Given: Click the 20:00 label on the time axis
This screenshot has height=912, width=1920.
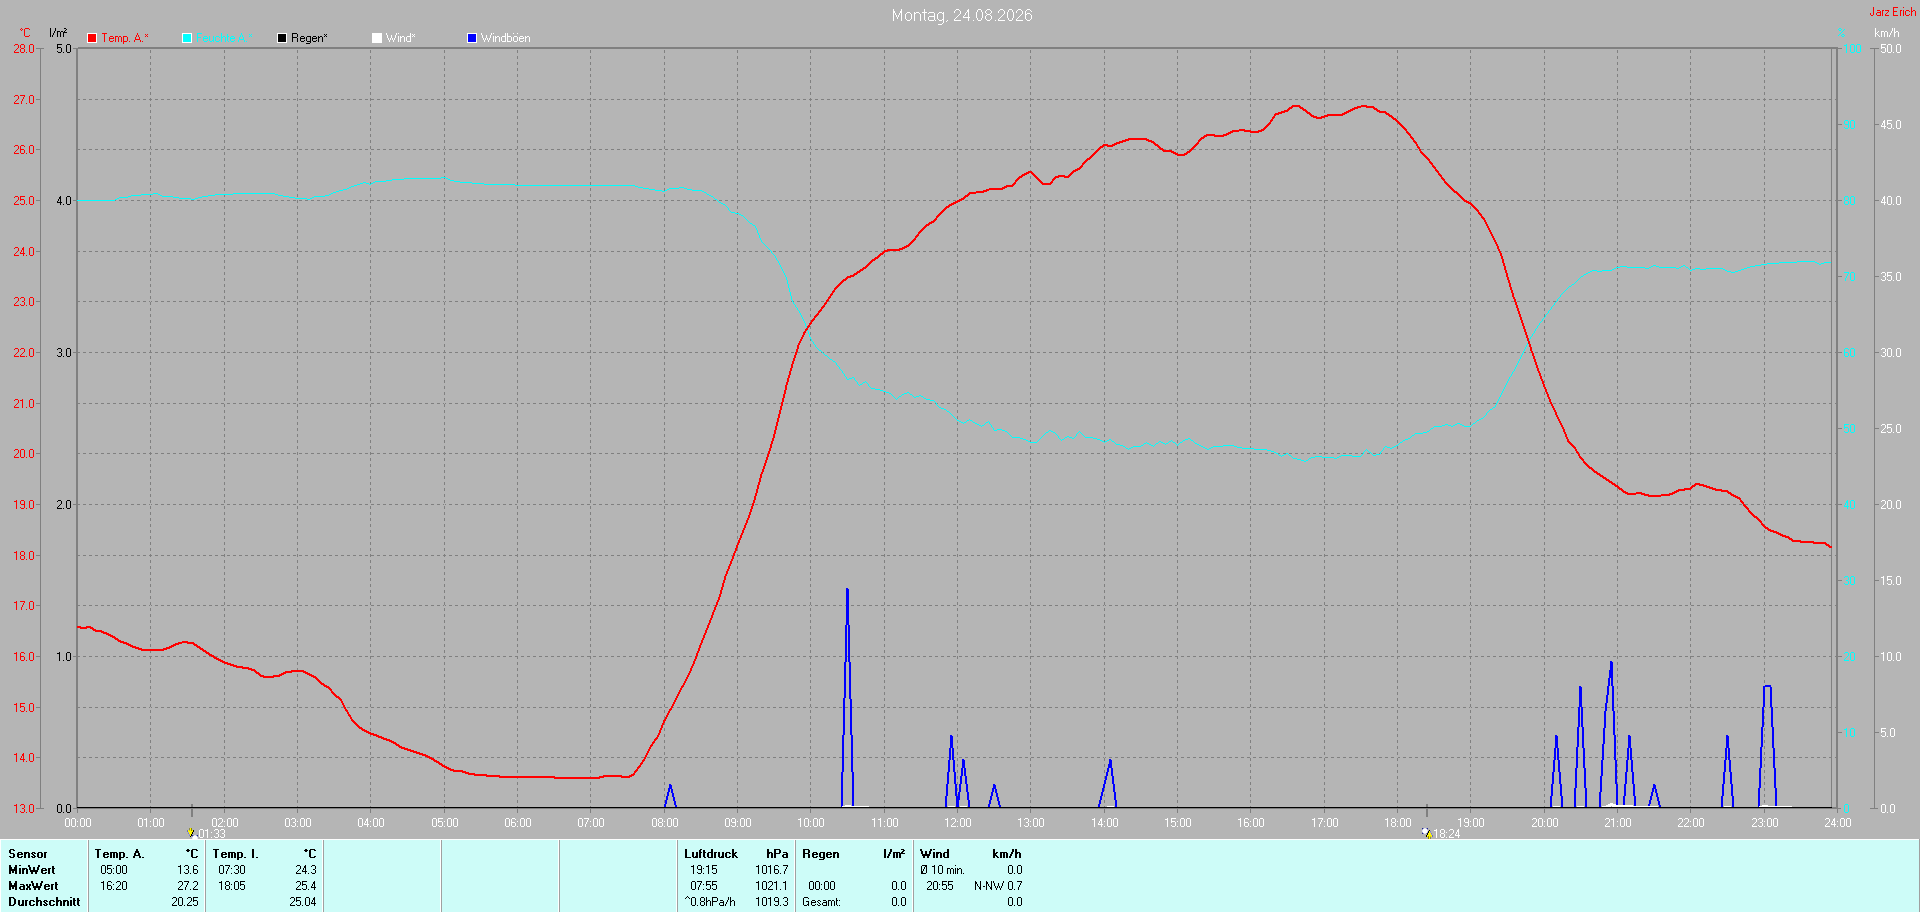Looking at the screenshot, I should [x=1544, y=823].
